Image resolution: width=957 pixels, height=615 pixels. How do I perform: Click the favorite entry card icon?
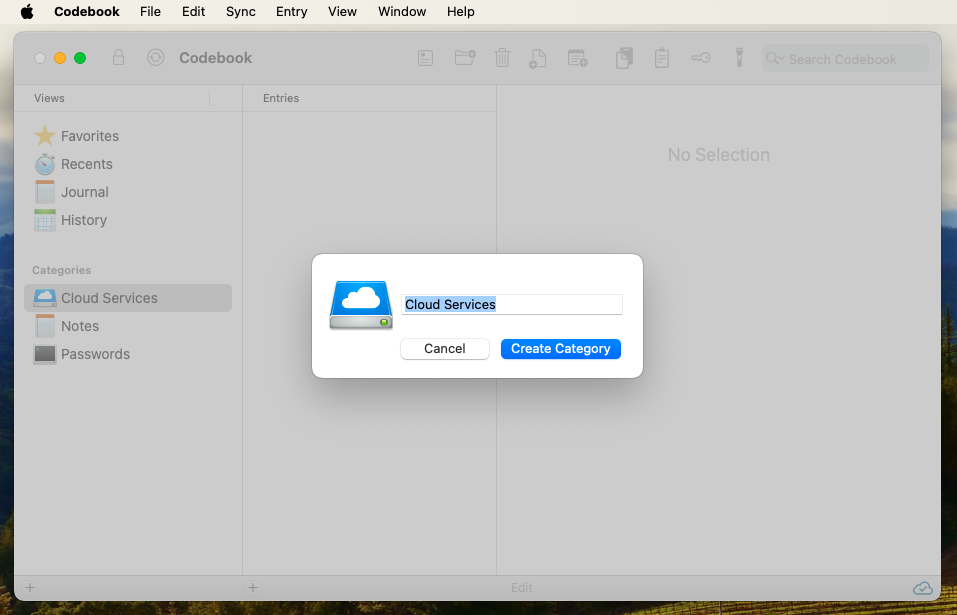(x=425, y=59)
